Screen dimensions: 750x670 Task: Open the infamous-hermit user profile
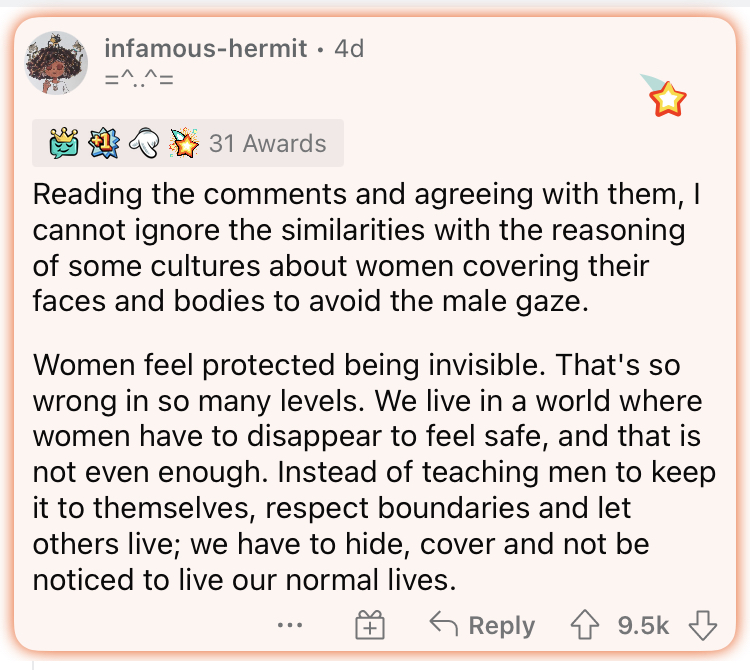(x=206, y=48)
